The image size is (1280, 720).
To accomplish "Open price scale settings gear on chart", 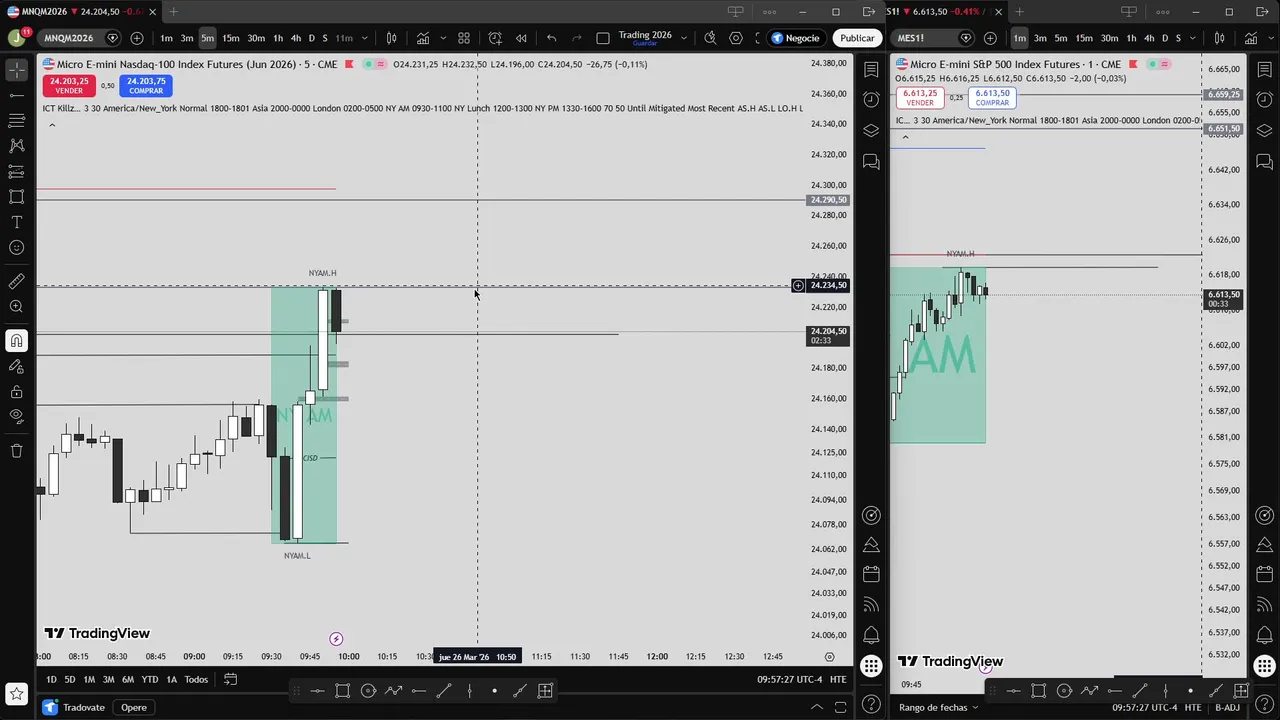I will [829, 657].
